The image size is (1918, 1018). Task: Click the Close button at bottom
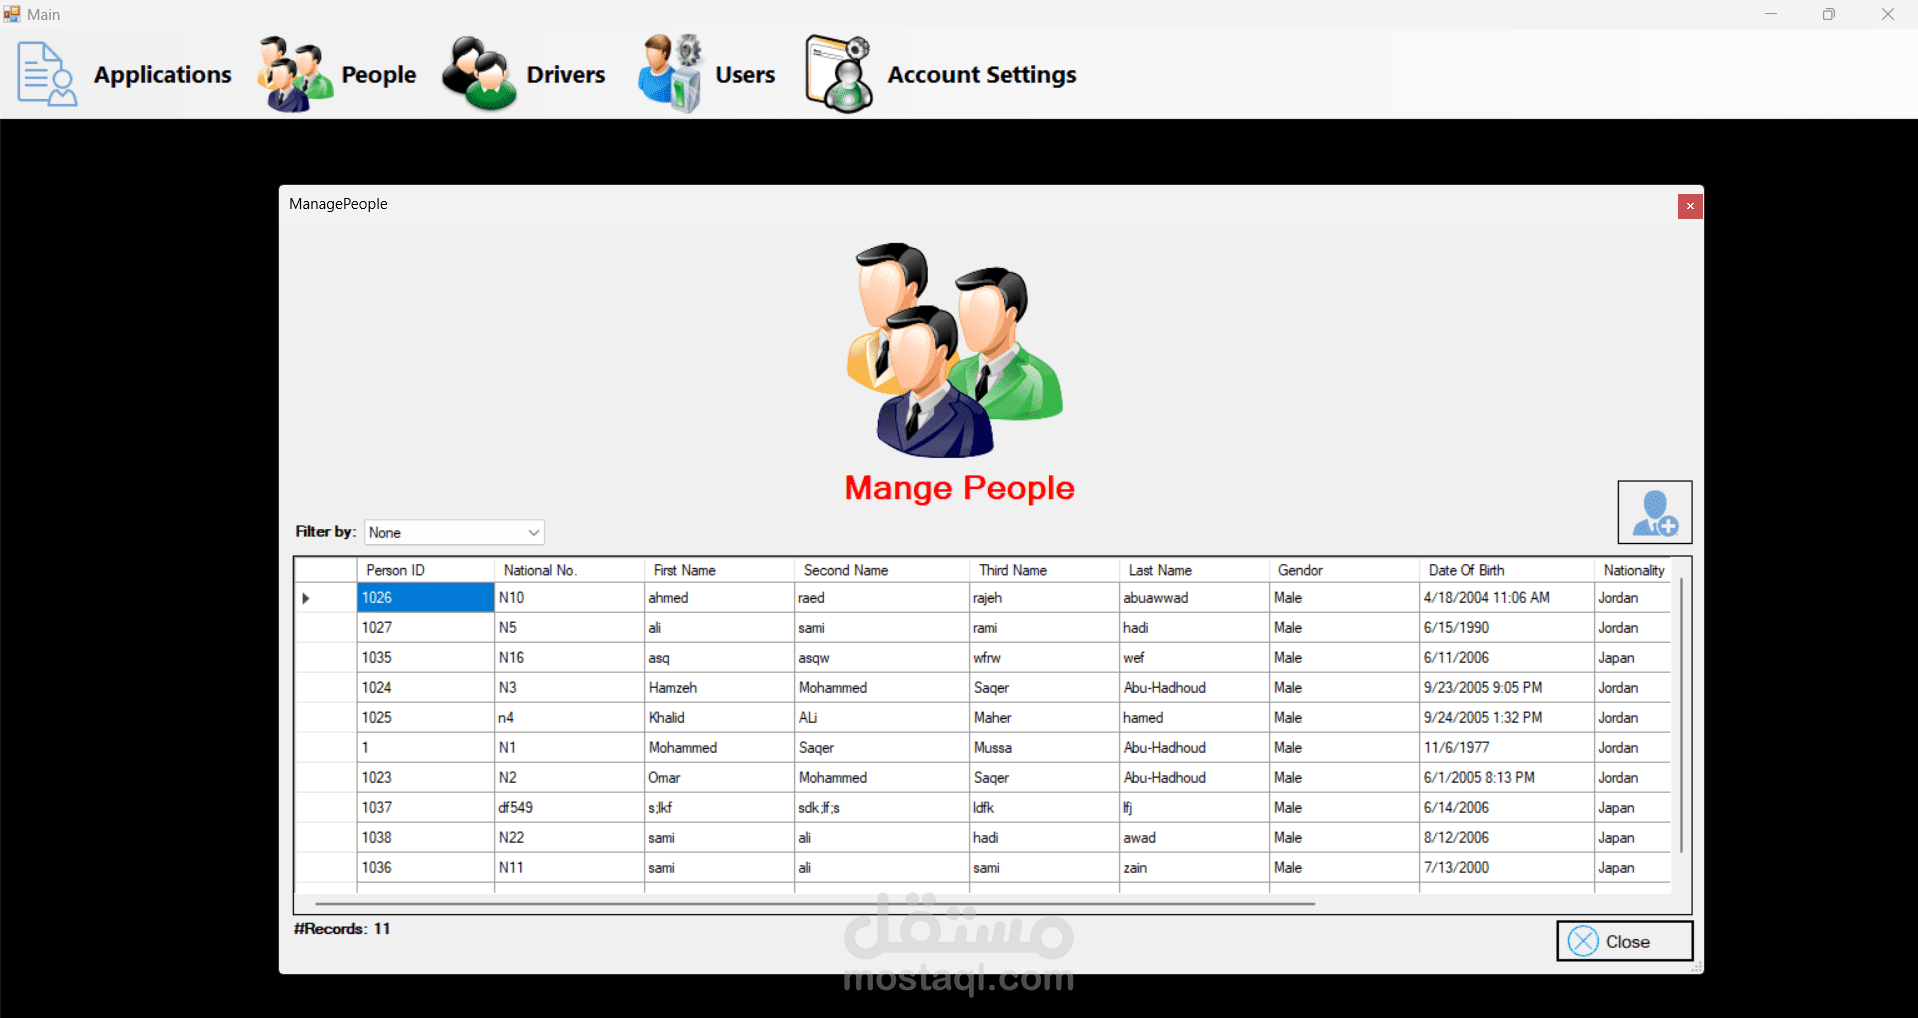1624,941
